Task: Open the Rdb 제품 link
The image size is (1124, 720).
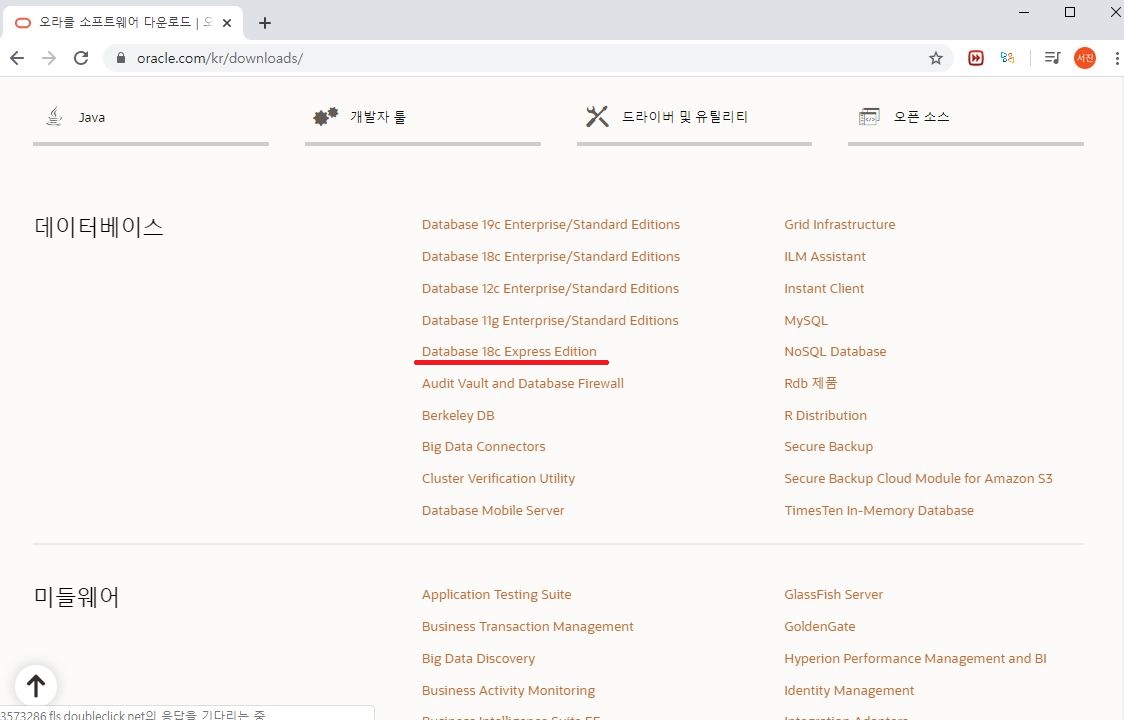Action: 810,384
